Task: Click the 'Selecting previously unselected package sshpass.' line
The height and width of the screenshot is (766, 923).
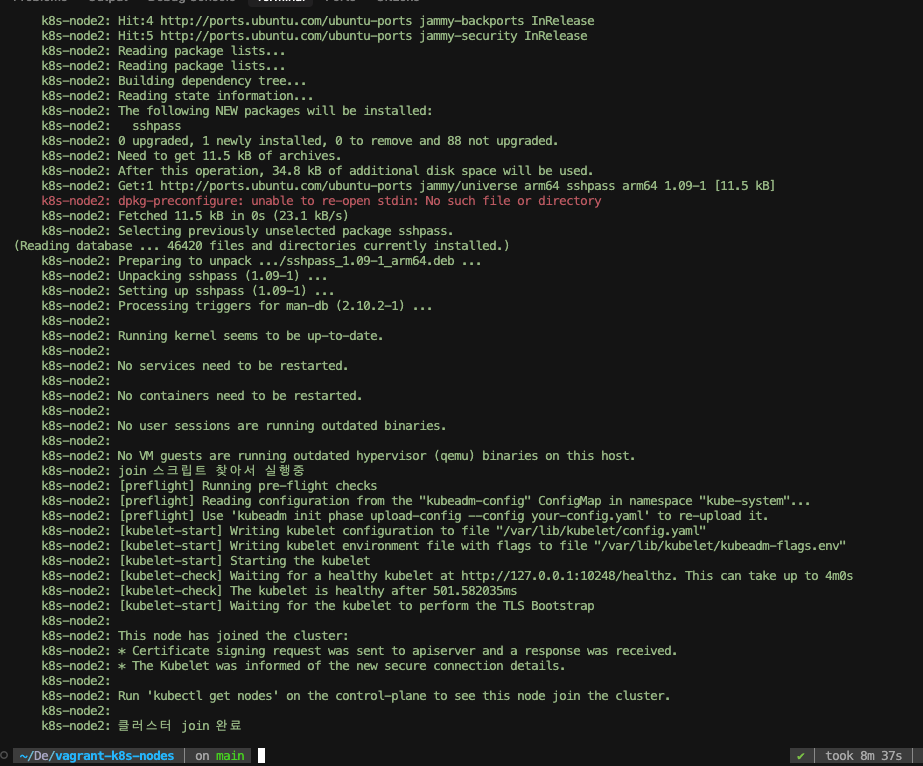Action: pos(247,231)
